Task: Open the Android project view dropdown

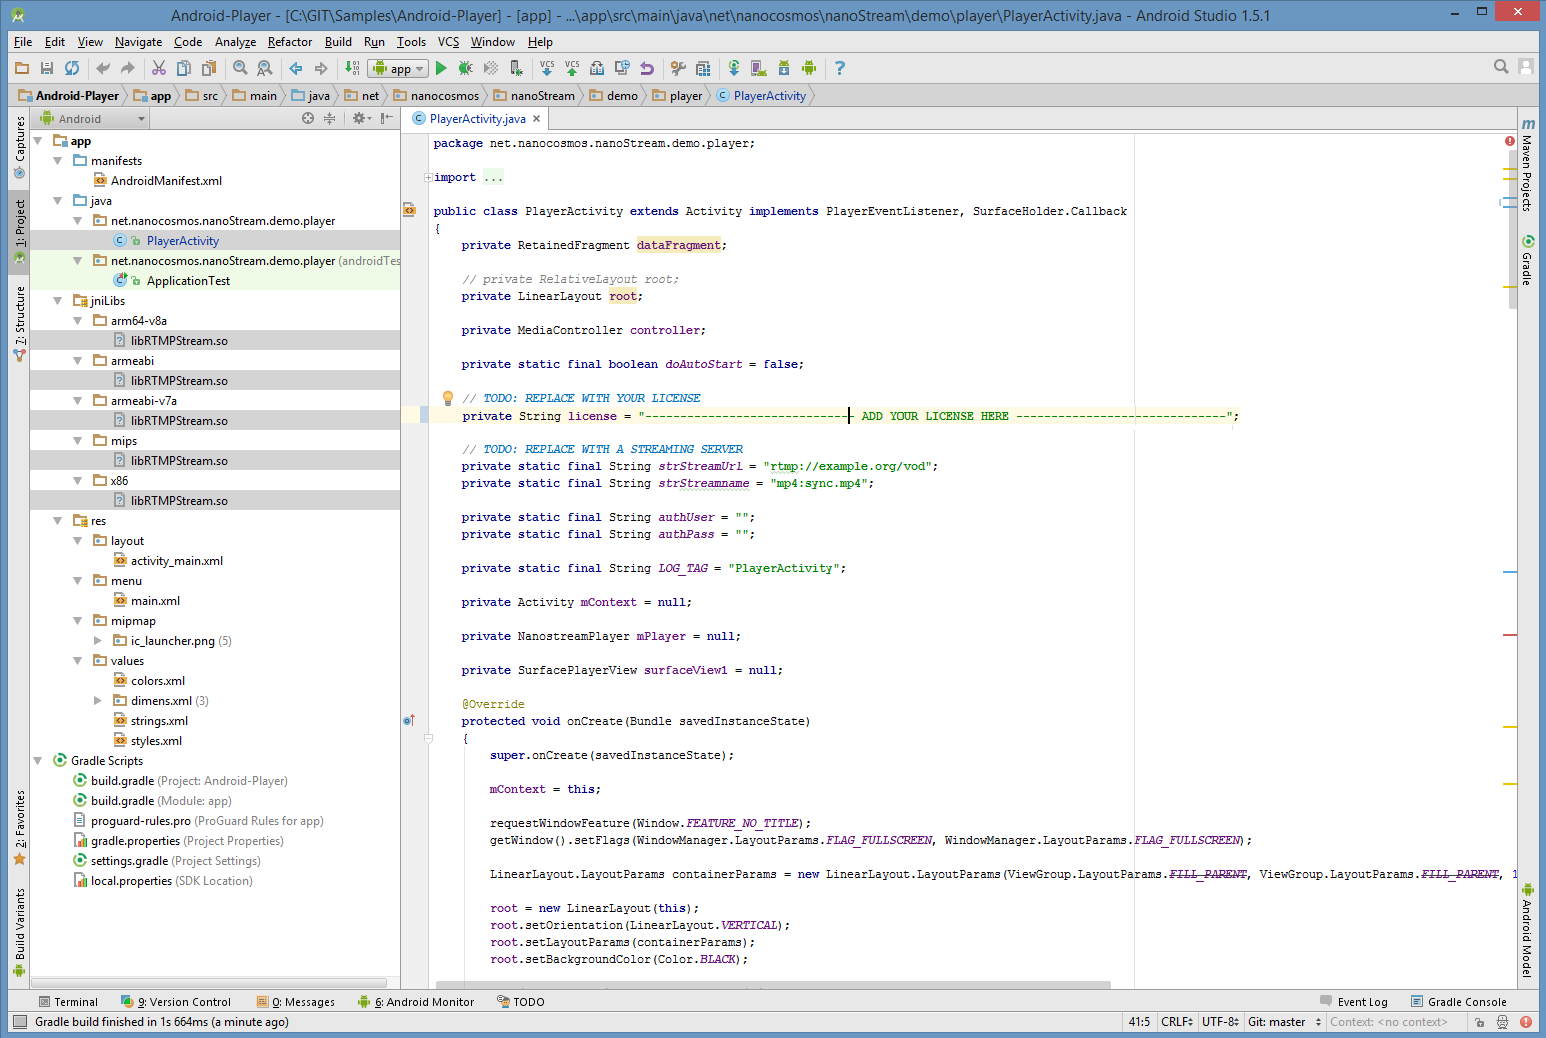Action: pos(93,118)
